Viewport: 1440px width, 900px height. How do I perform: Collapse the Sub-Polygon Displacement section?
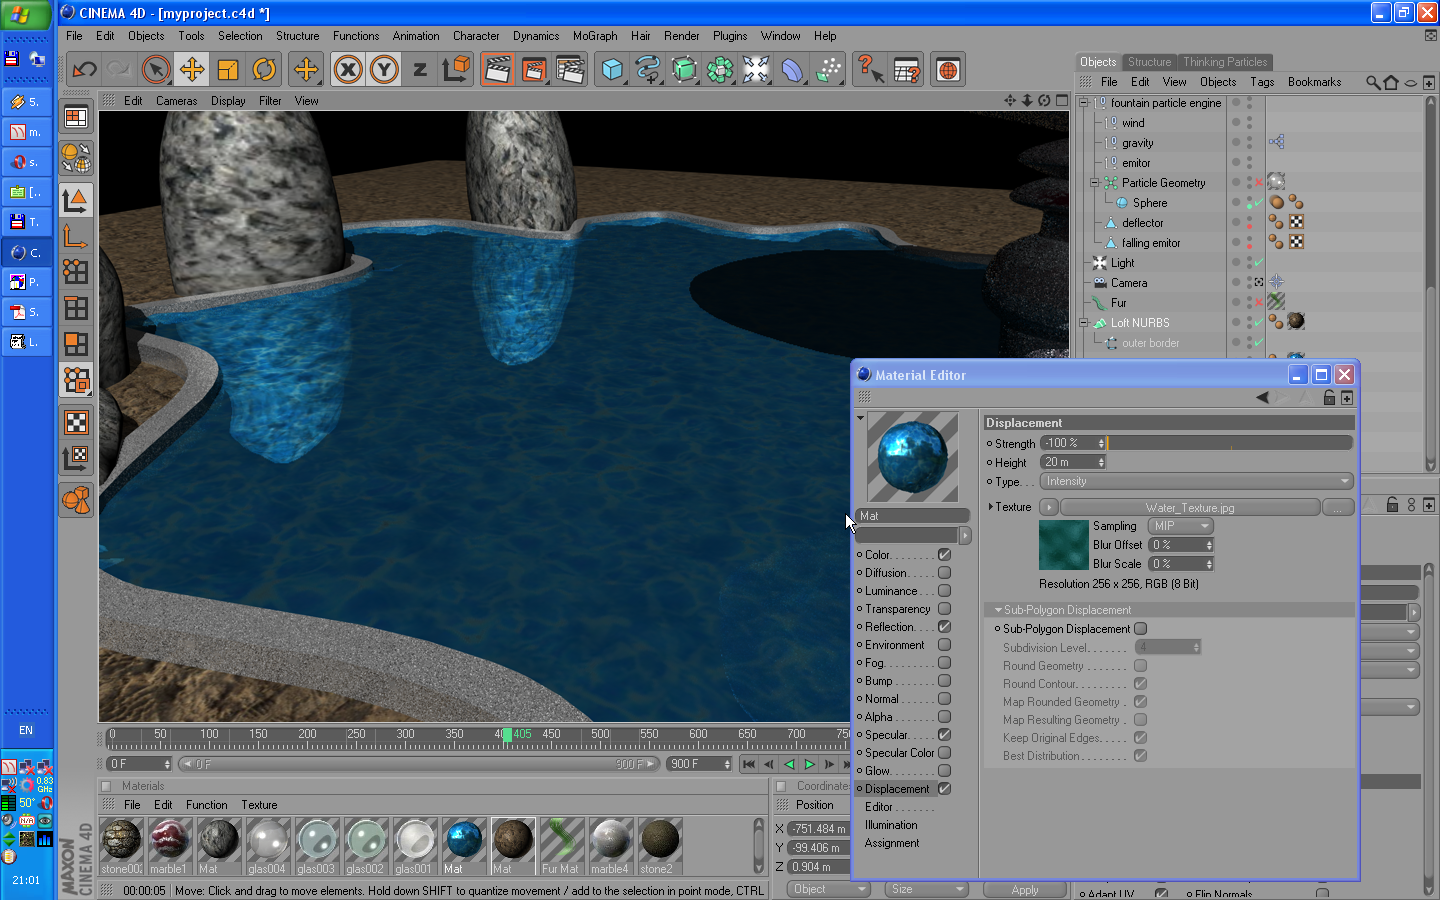click(998, 610)
